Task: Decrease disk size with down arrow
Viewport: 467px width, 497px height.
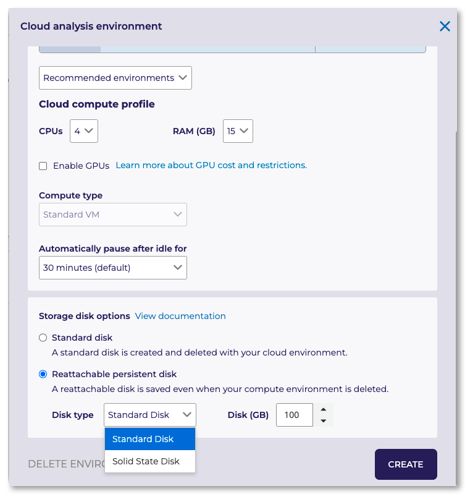Action: click(323, 421)
